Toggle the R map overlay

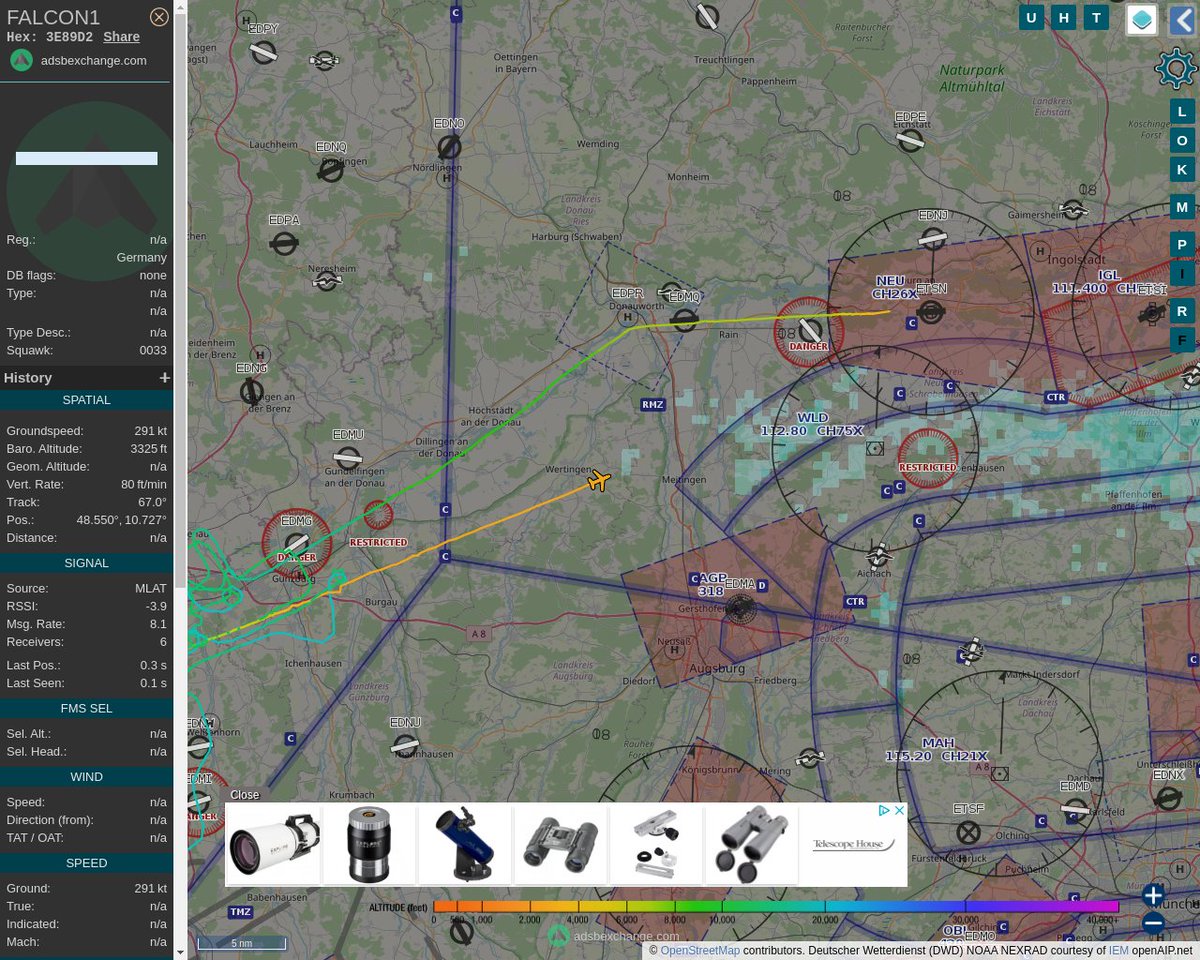click(1182, 311)
